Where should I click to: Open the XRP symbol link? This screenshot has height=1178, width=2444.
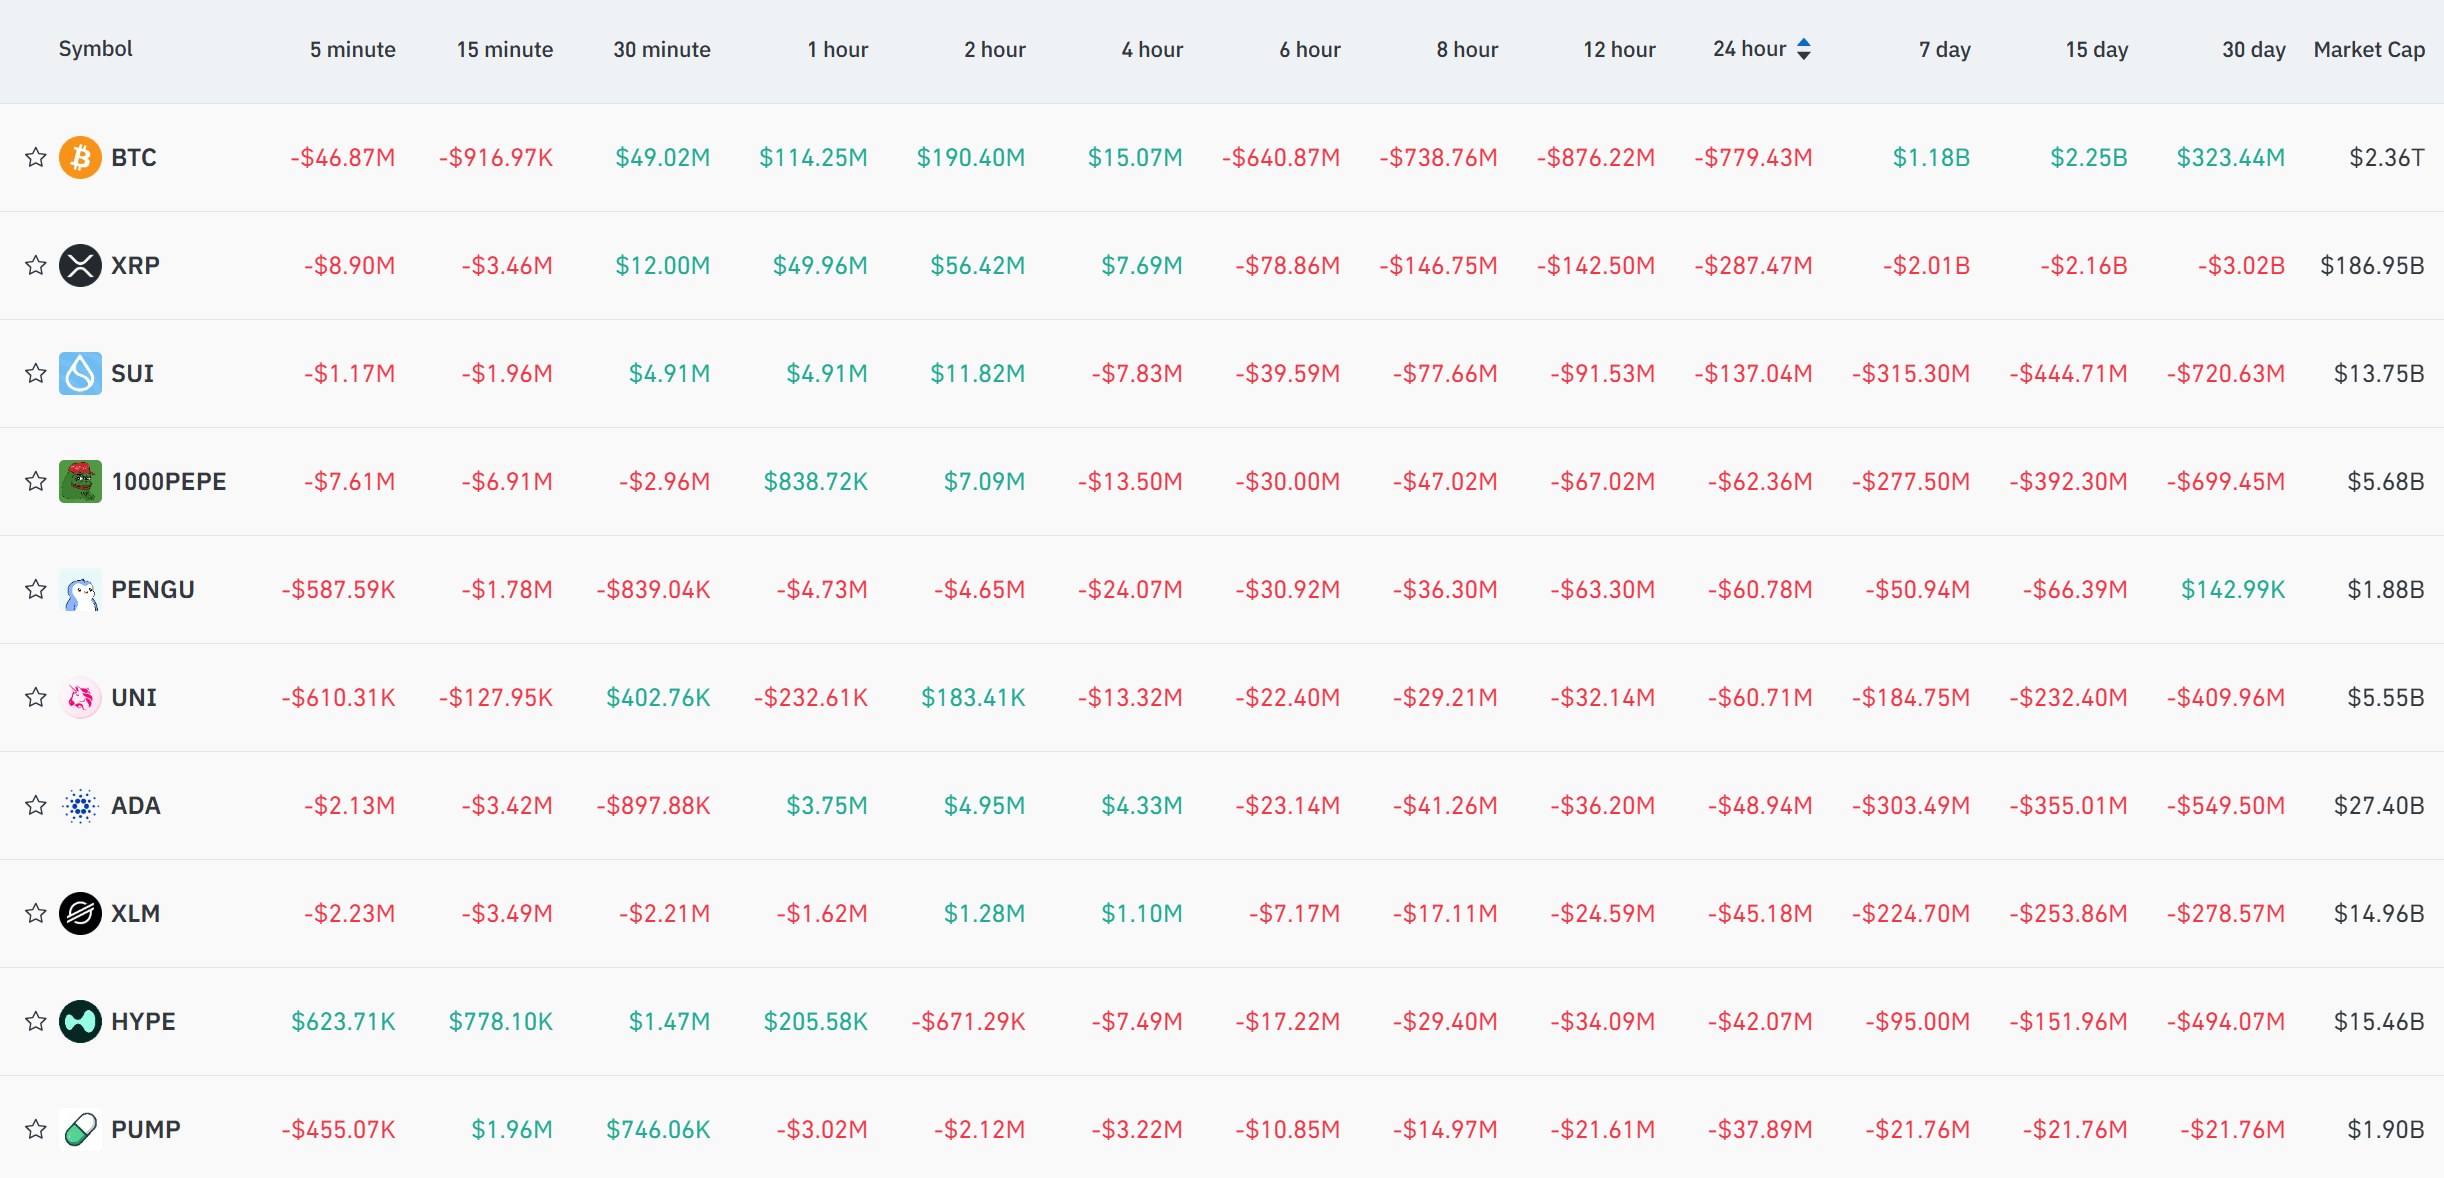pos(135,265)
